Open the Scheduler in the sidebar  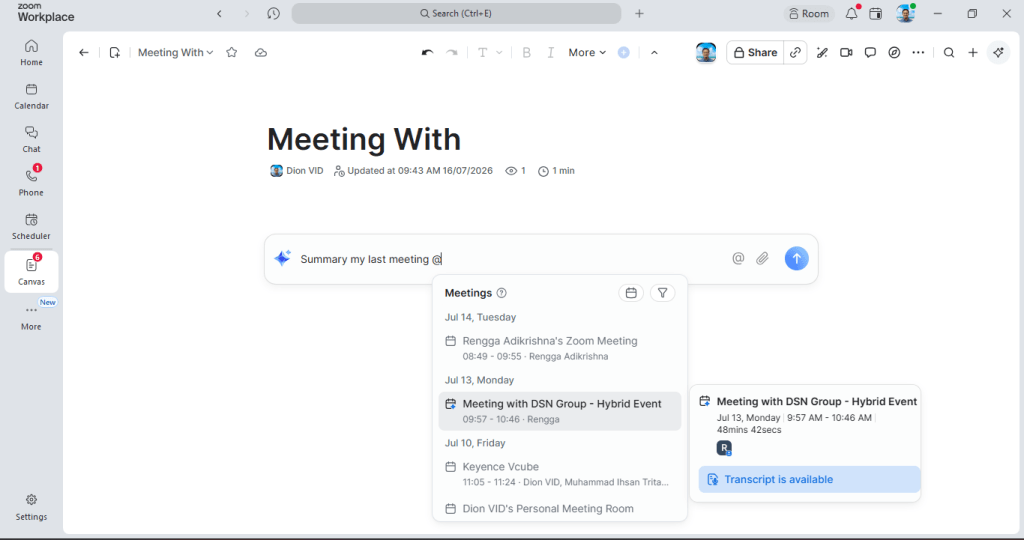pos(31,226)
